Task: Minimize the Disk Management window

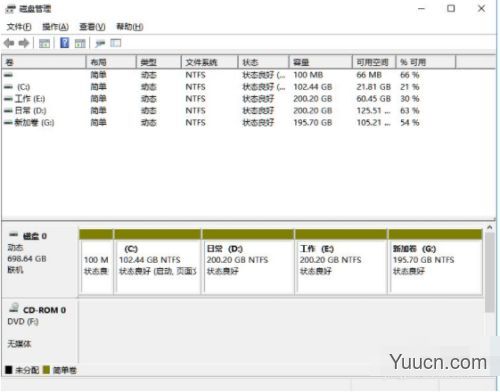Action: 422,9
